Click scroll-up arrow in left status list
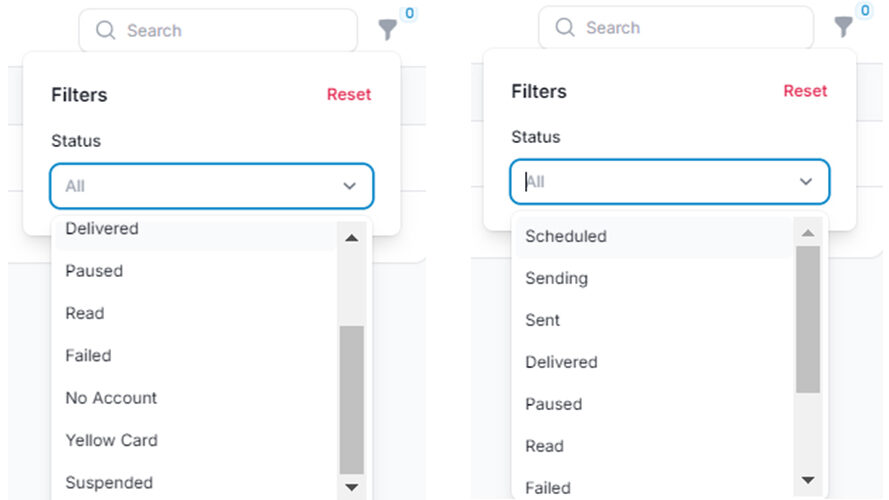 352,238
